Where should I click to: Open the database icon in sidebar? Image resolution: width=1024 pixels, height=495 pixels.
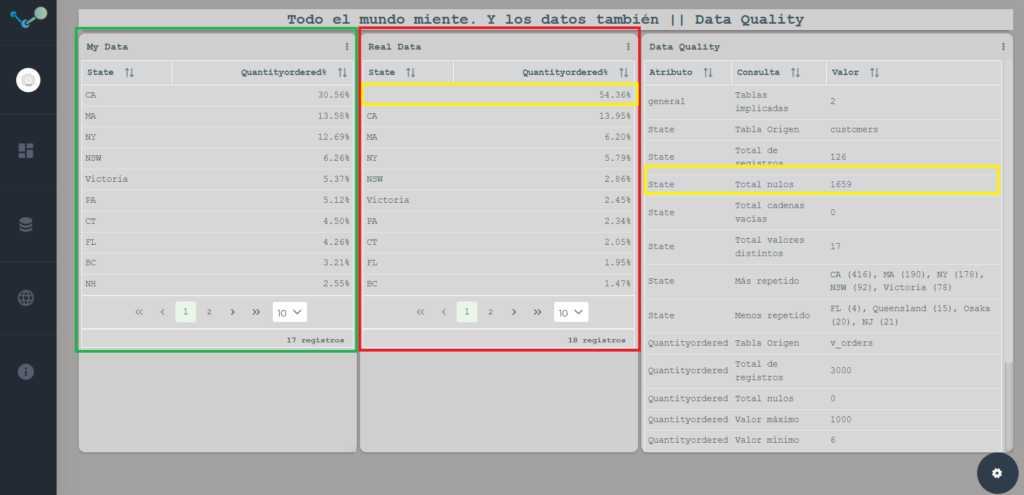click(x=26, y=225)
